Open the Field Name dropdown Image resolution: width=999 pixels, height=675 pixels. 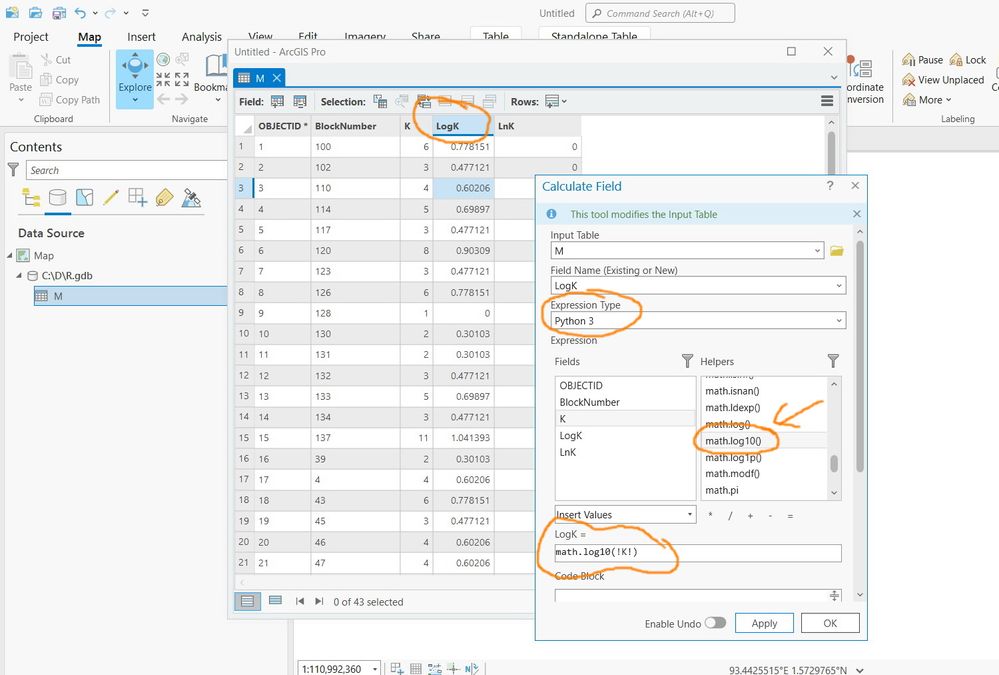tap(838, 286)
